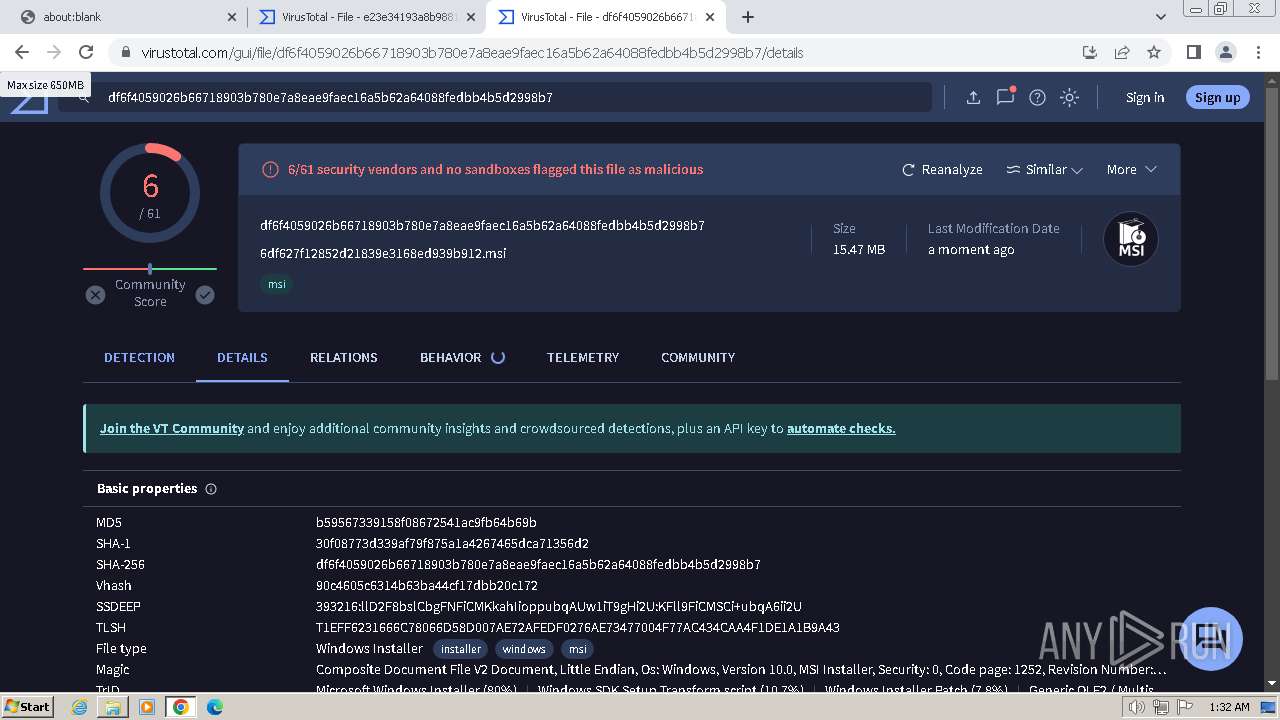Share this page icon in address bar
This screenshot has height=720, width=1280.
1122,52
